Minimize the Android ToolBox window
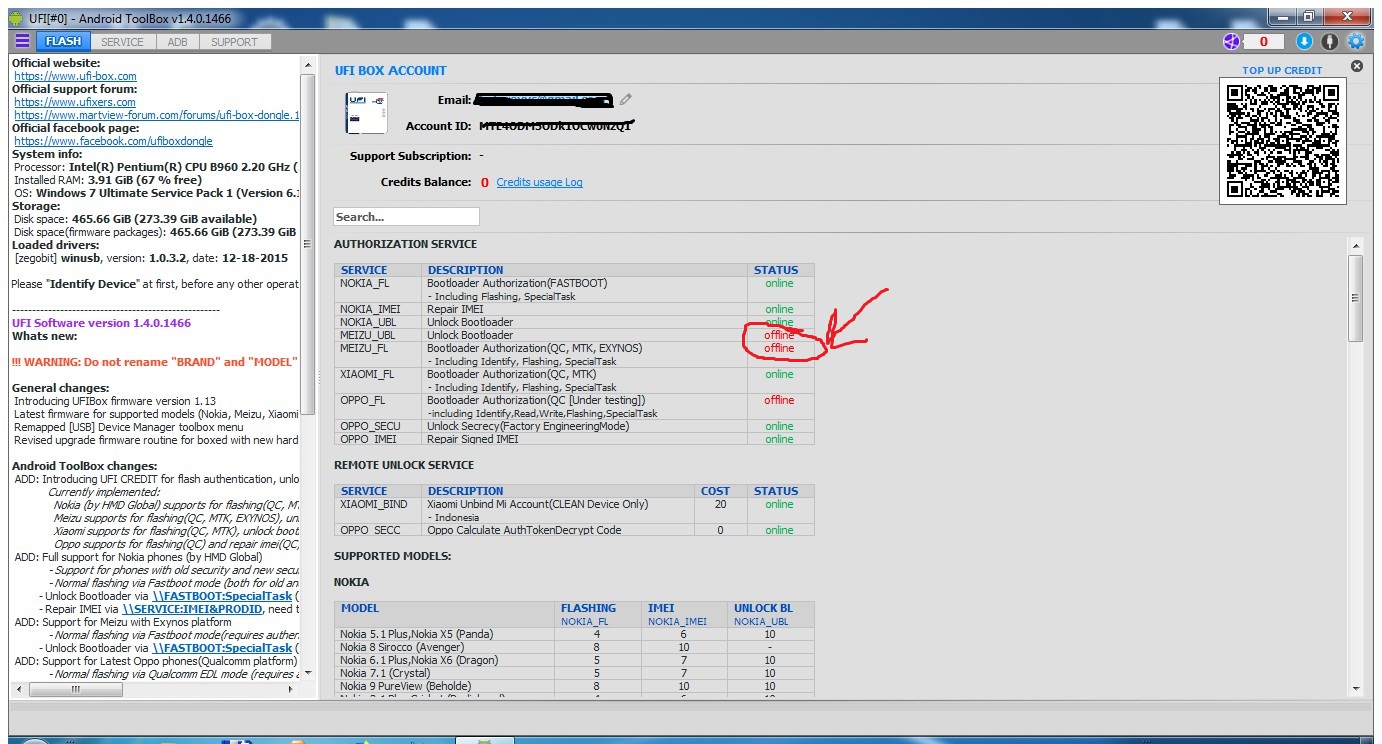The image size is (1382, 744). [1283, 17]
